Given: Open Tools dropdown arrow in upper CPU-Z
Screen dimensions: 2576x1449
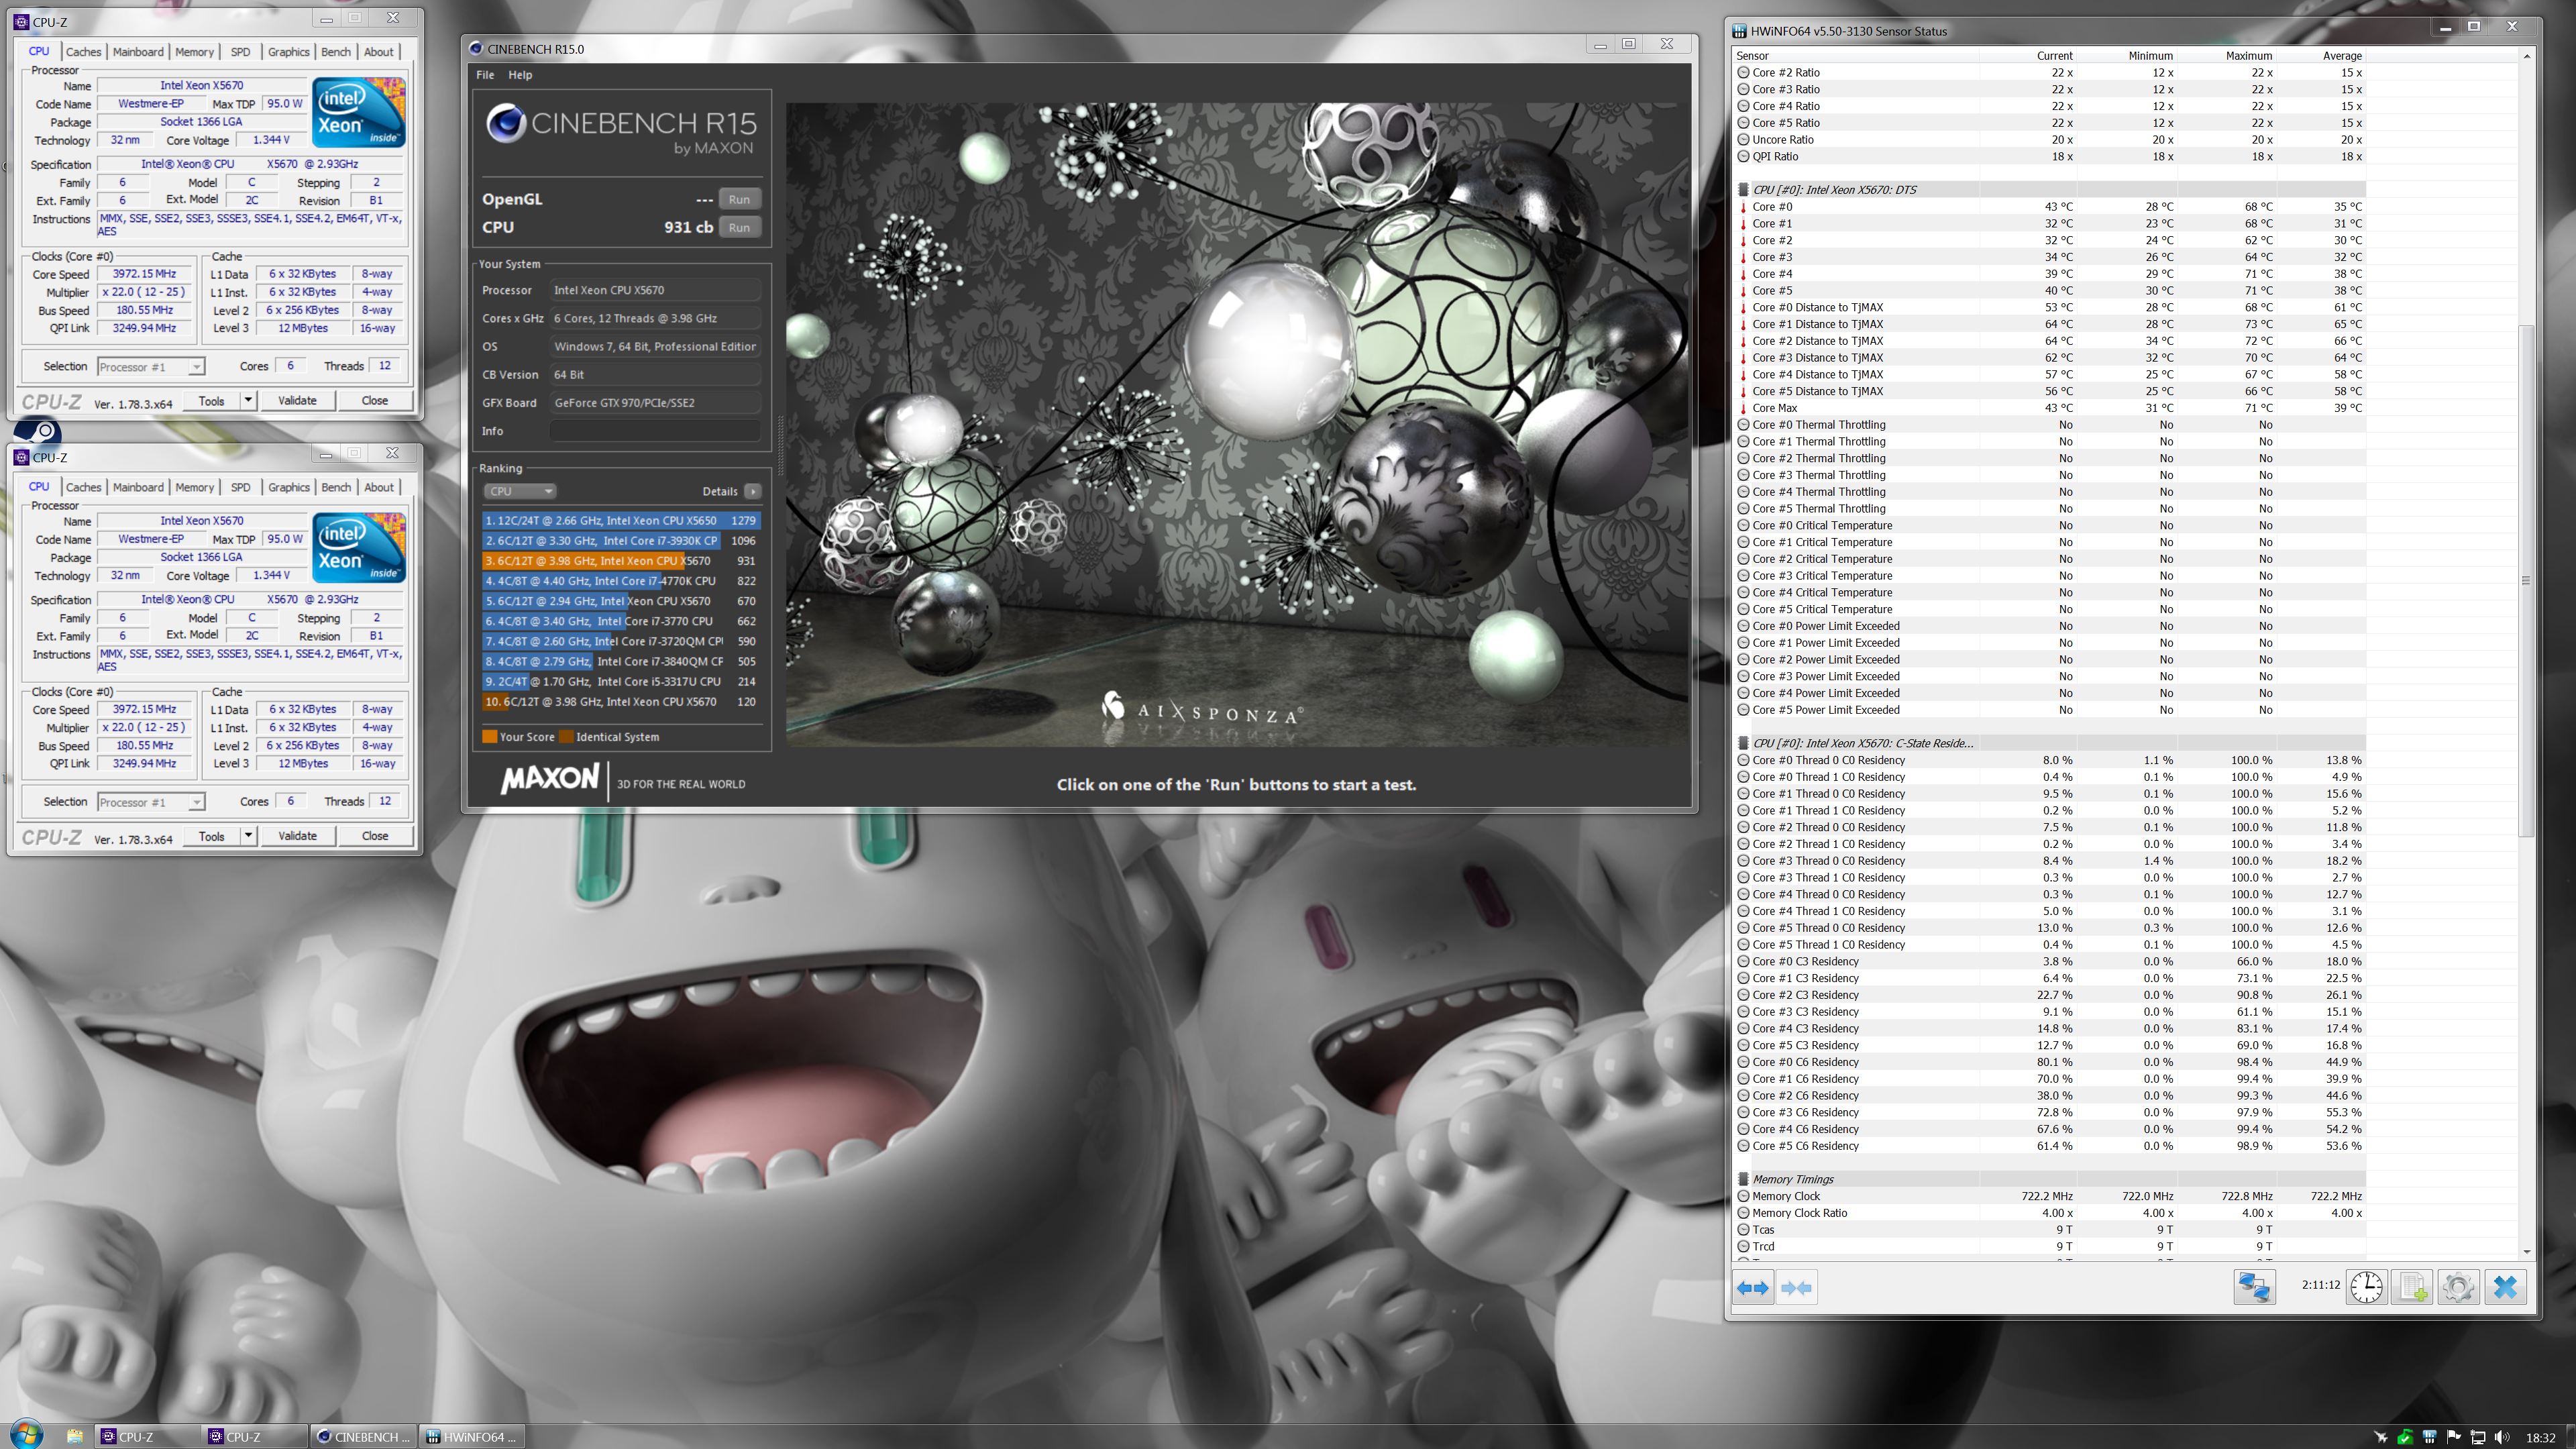Looking at the screenshot, I should (x=248, y=400).
